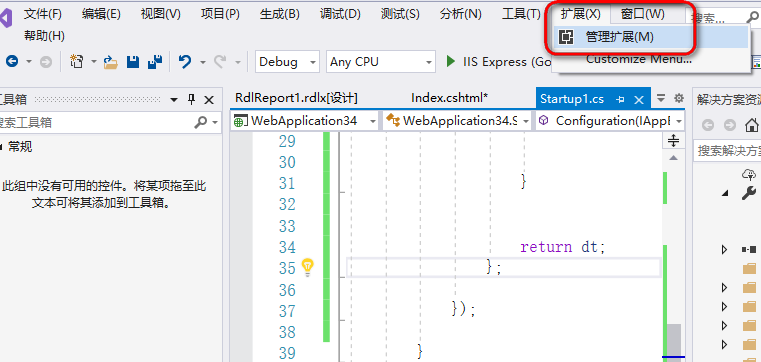
Task: Click the editor split window handle
Action: pyautogui.click(x=674, y=141)
